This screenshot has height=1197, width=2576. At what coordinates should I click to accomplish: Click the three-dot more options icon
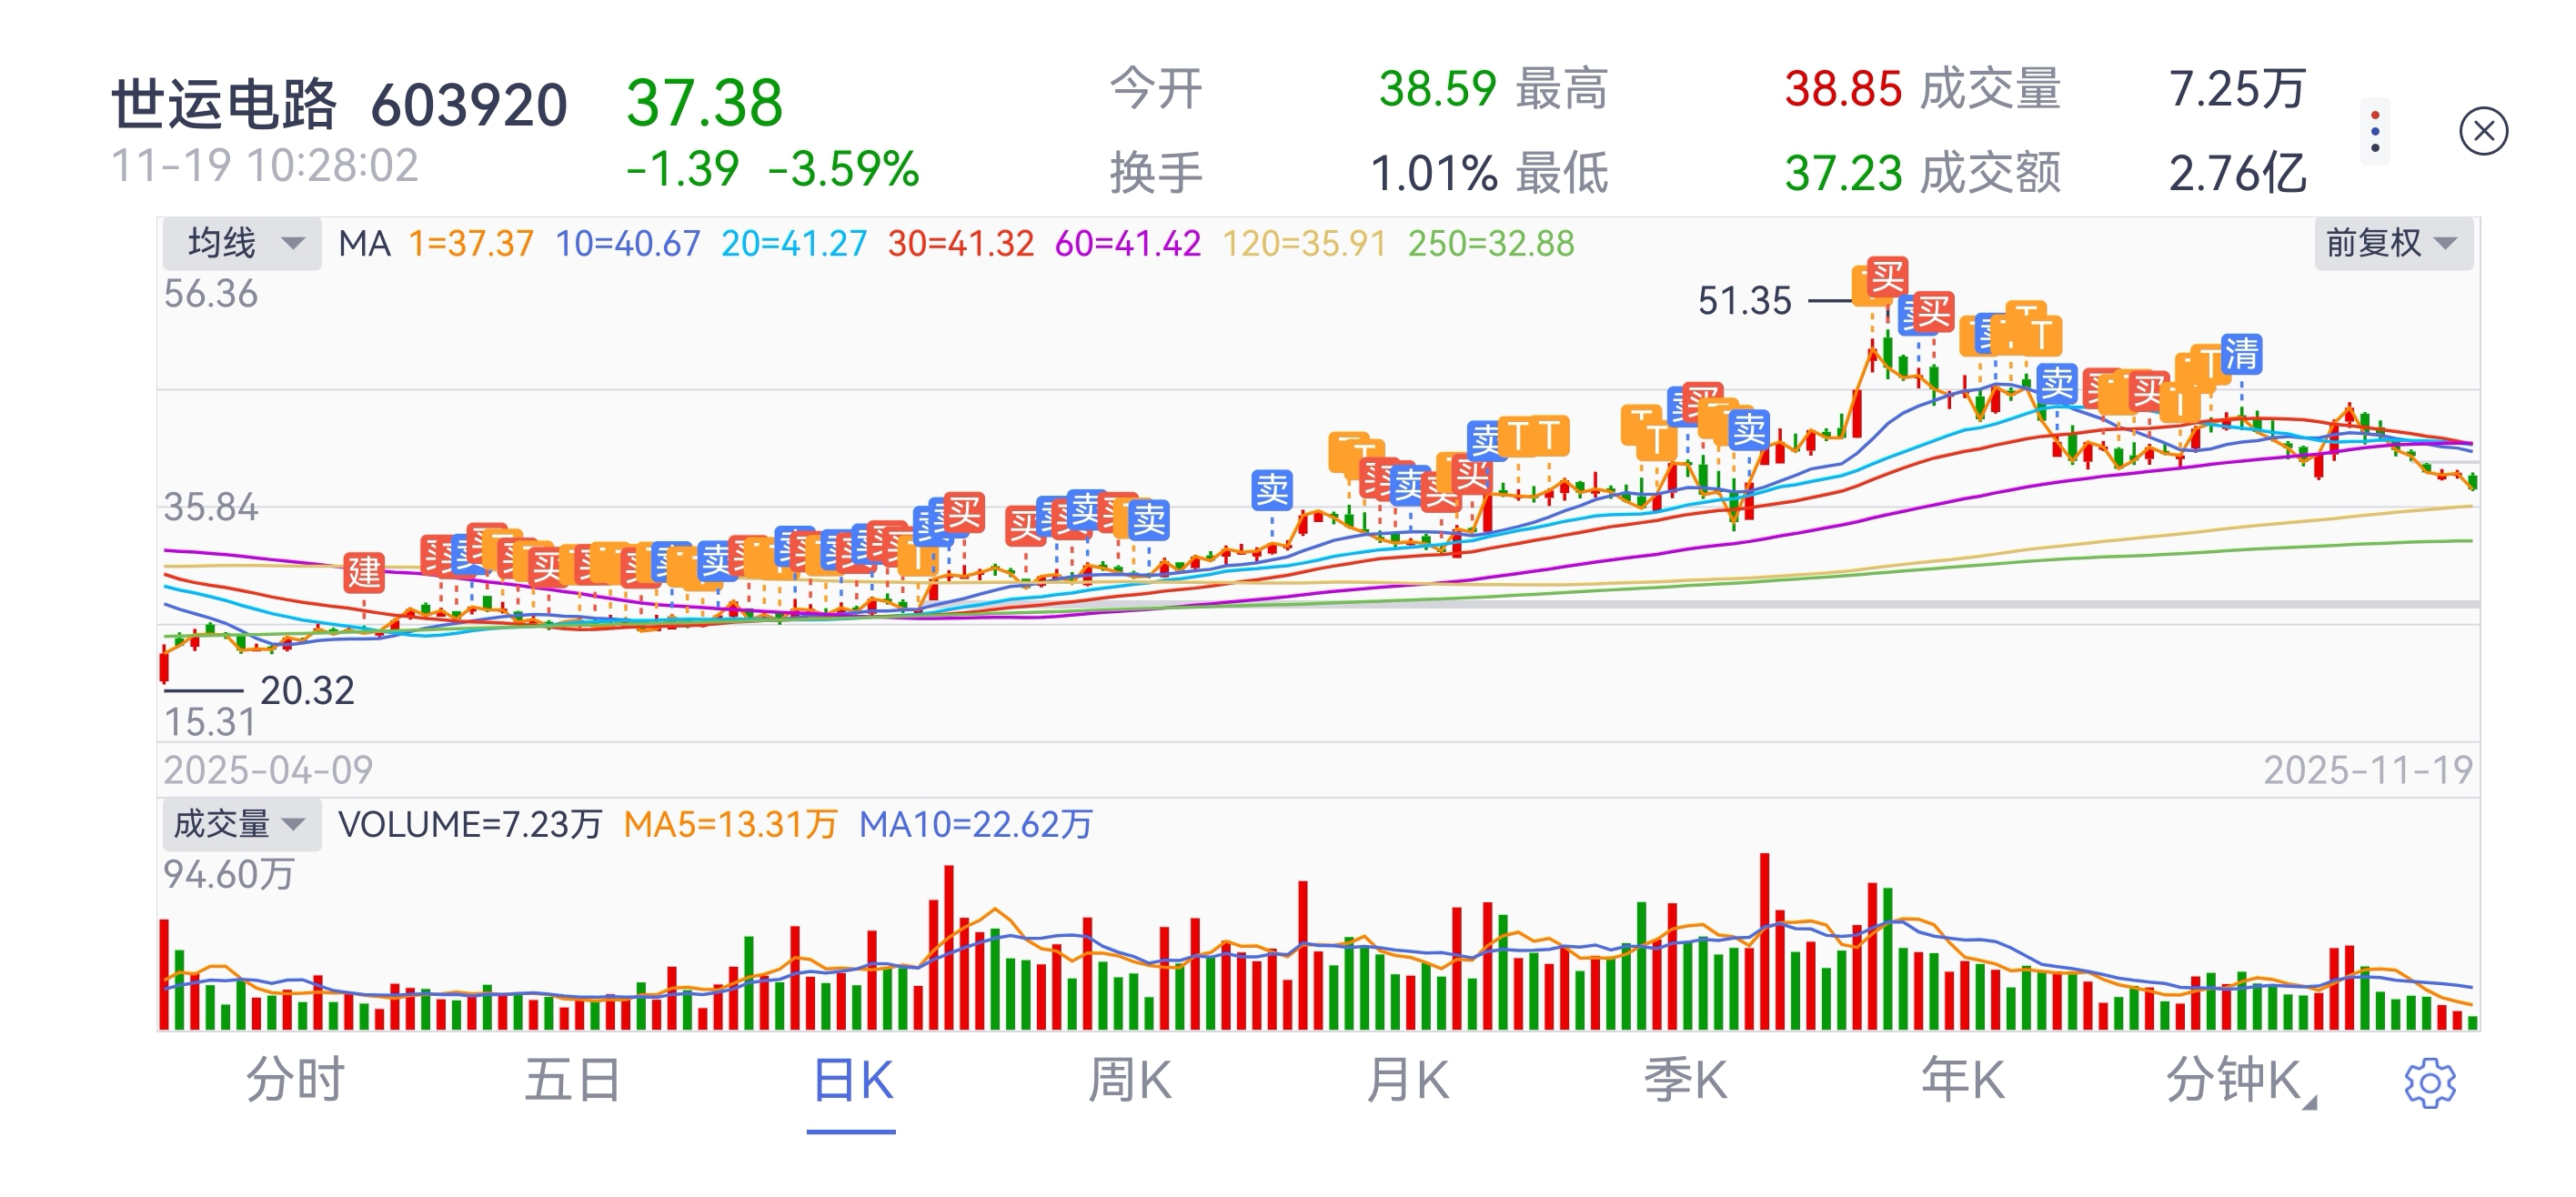click(x=2374, y=132)
